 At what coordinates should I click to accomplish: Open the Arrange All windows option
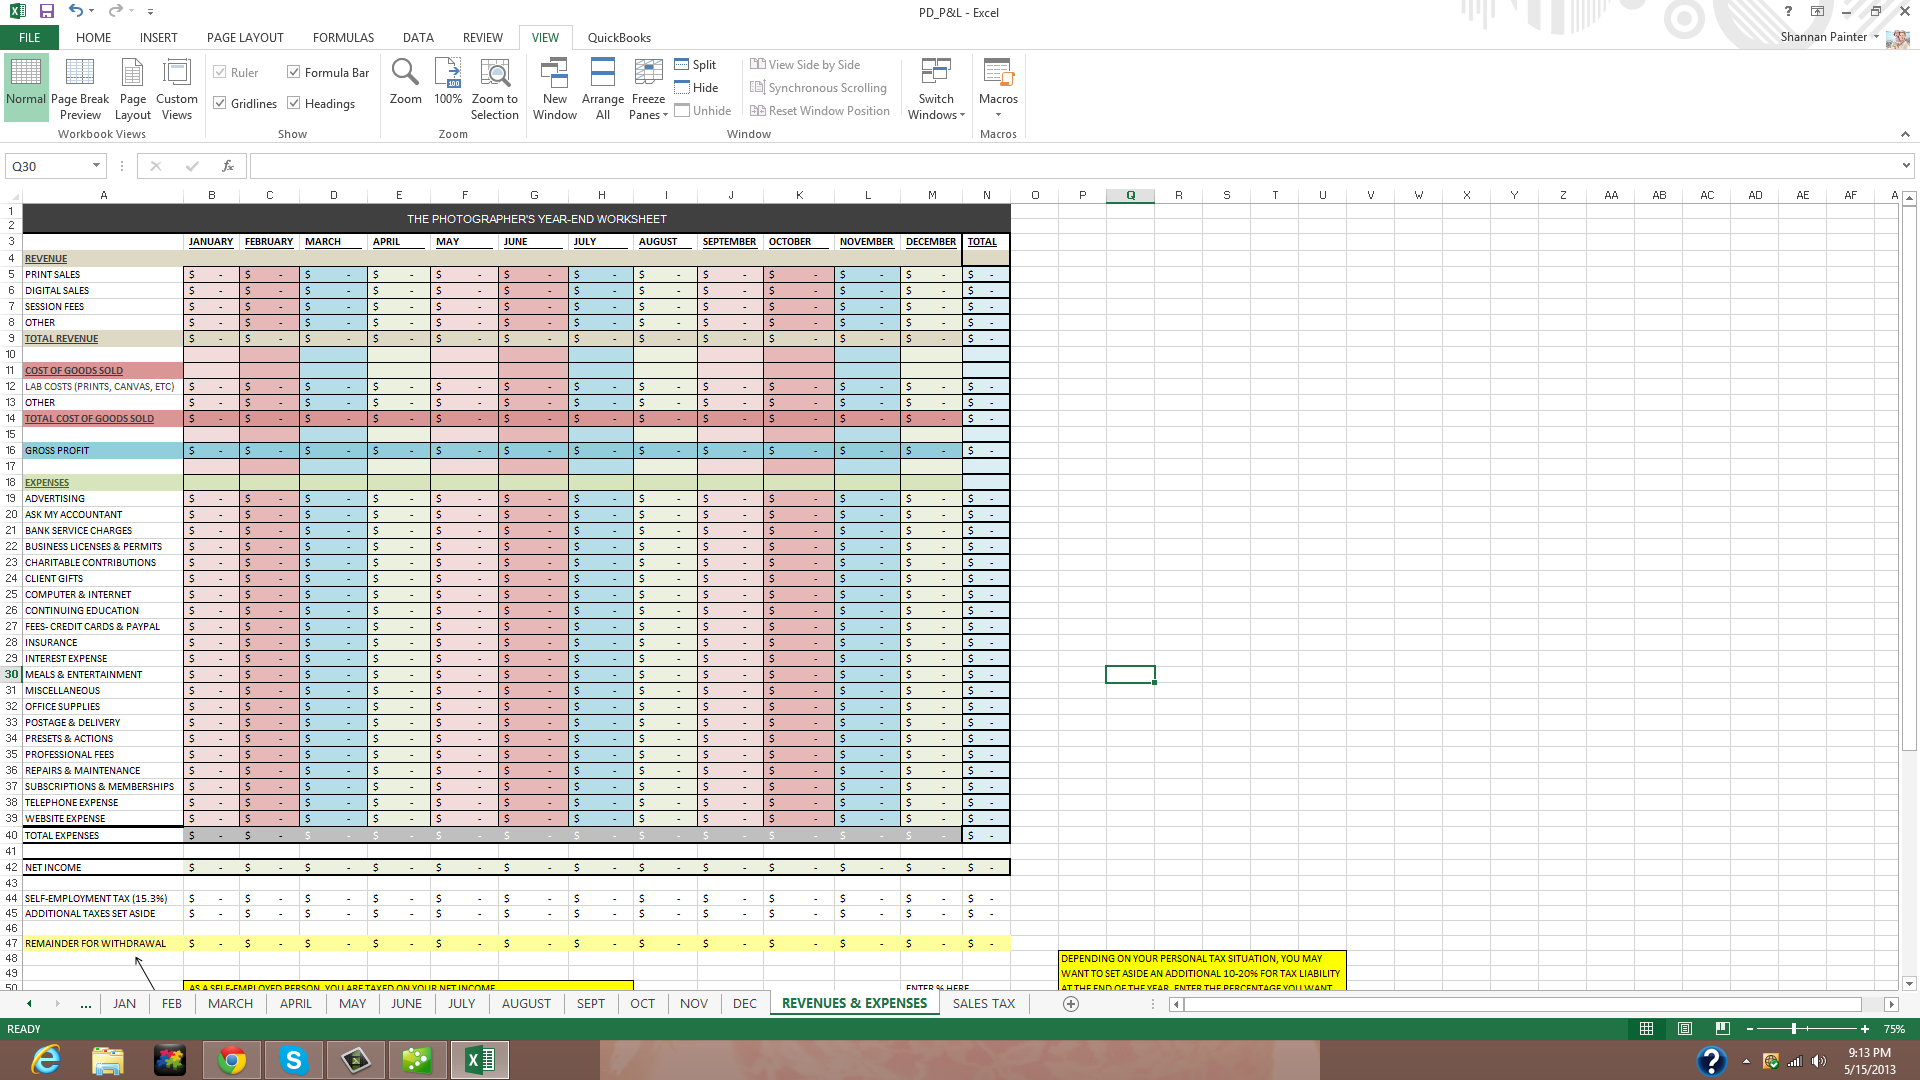click(601, 87)
